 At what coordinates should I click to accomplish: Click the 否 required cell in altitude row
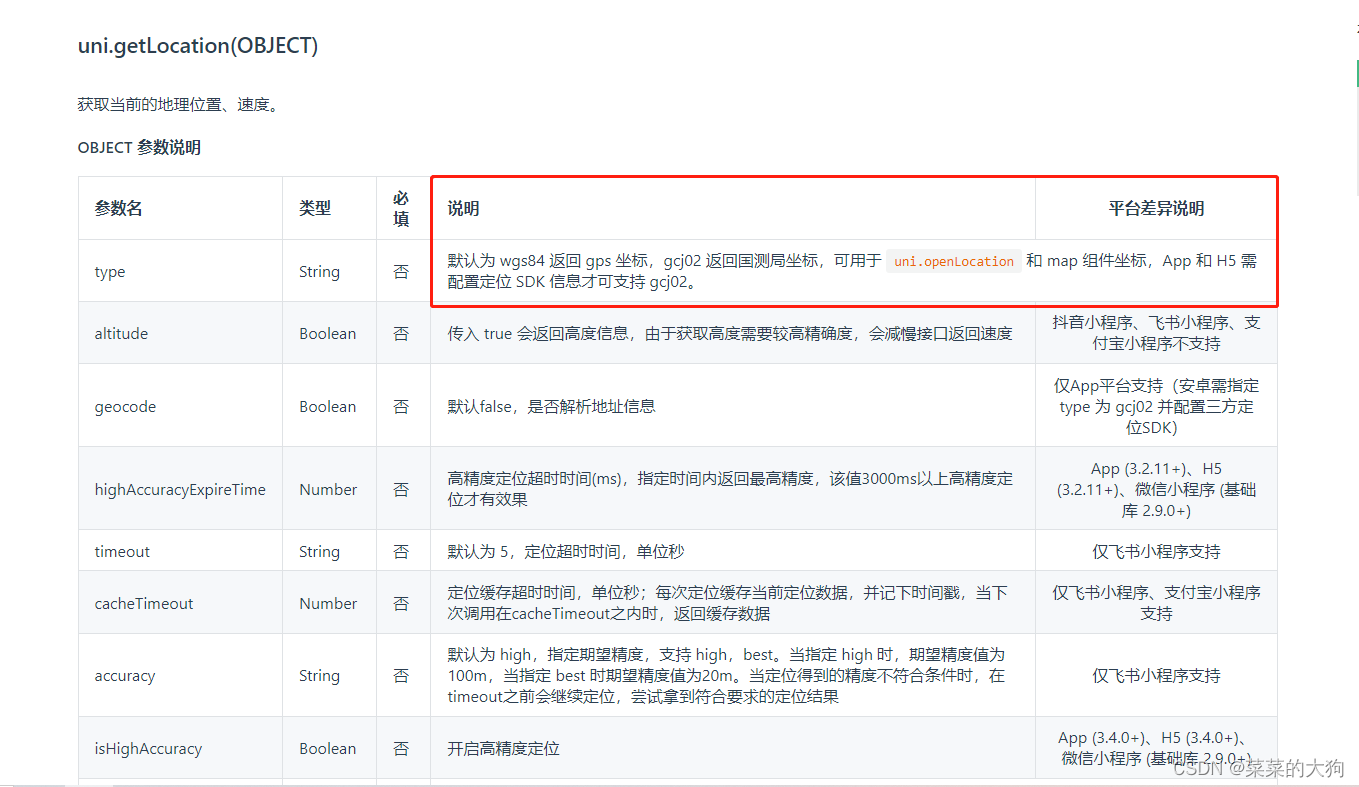pyautogui.click(x=401, y=333)
